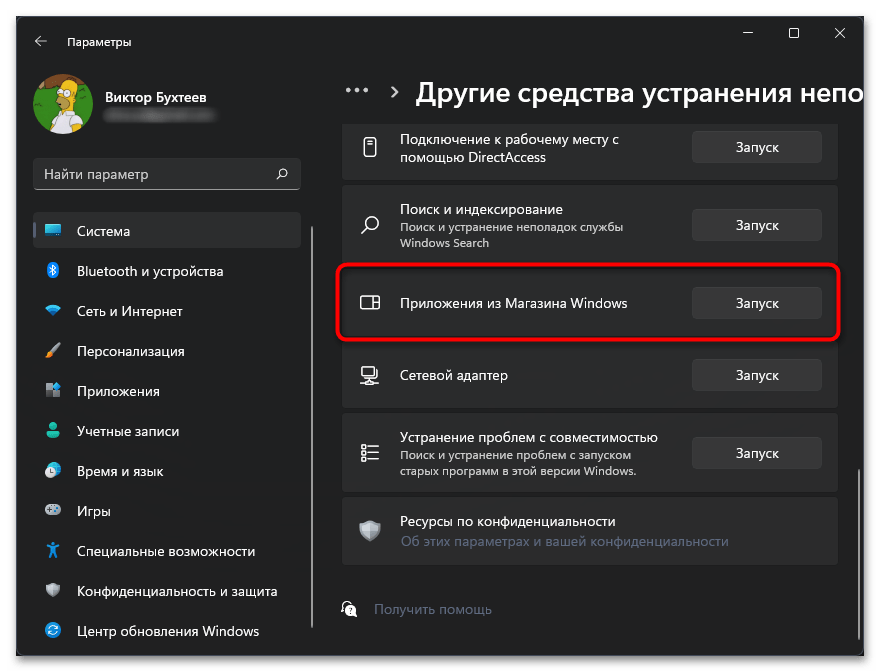Click the sidebar vertical scrollbar

pos(311,427)
